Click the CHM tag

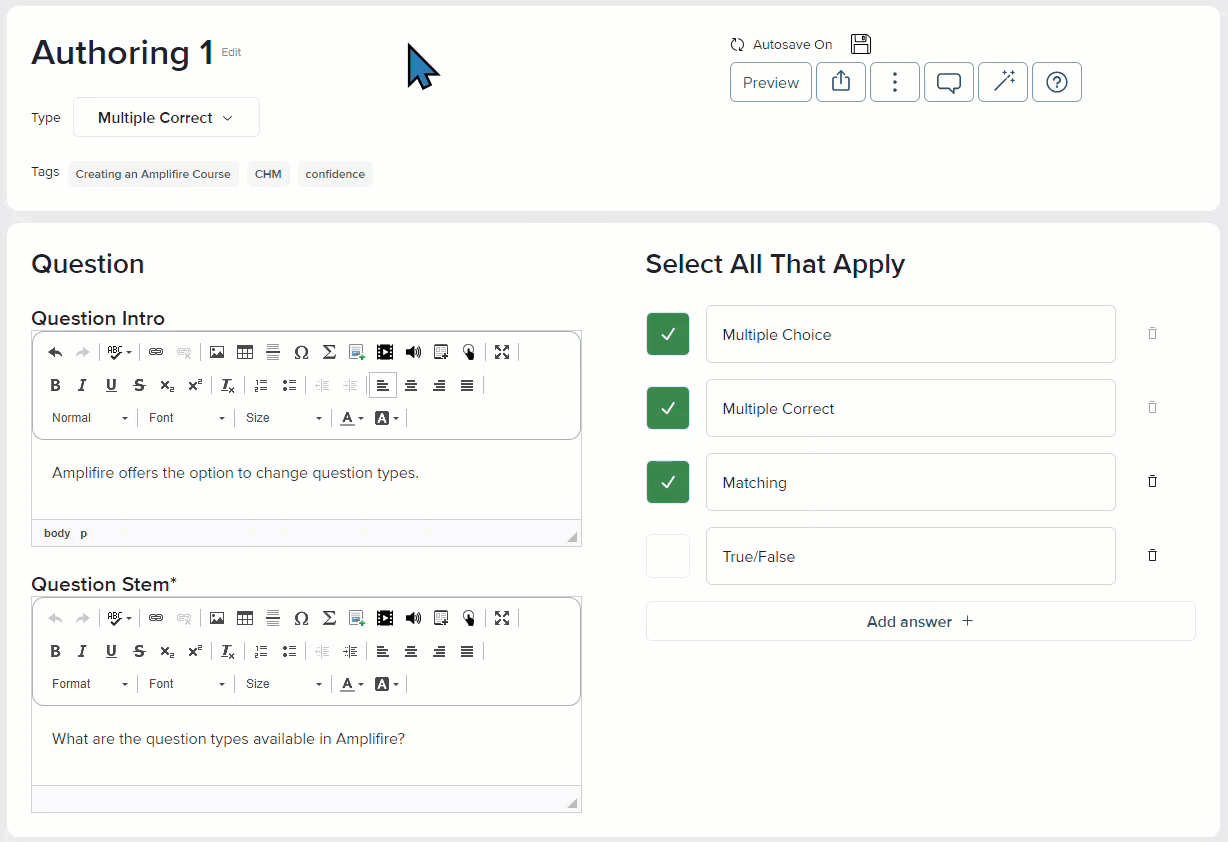(x=268, y=174)
